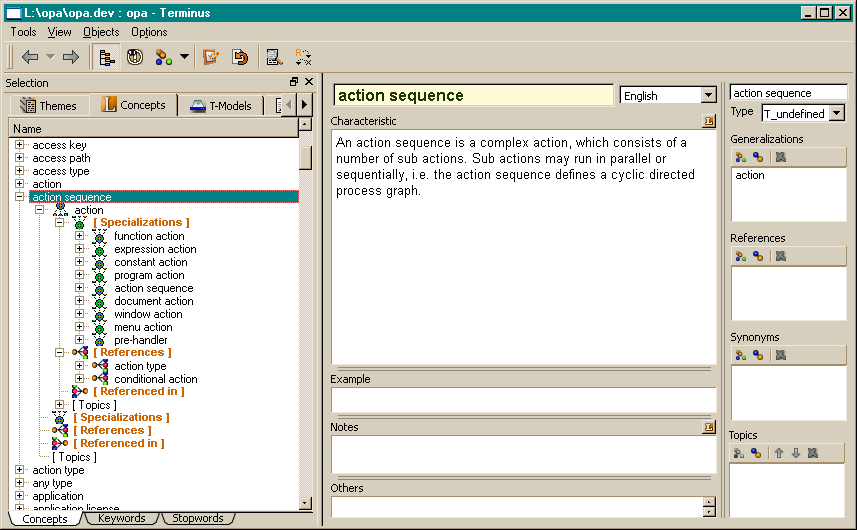Open the Objects menu

pyautogui.click(x=101, y=32)
